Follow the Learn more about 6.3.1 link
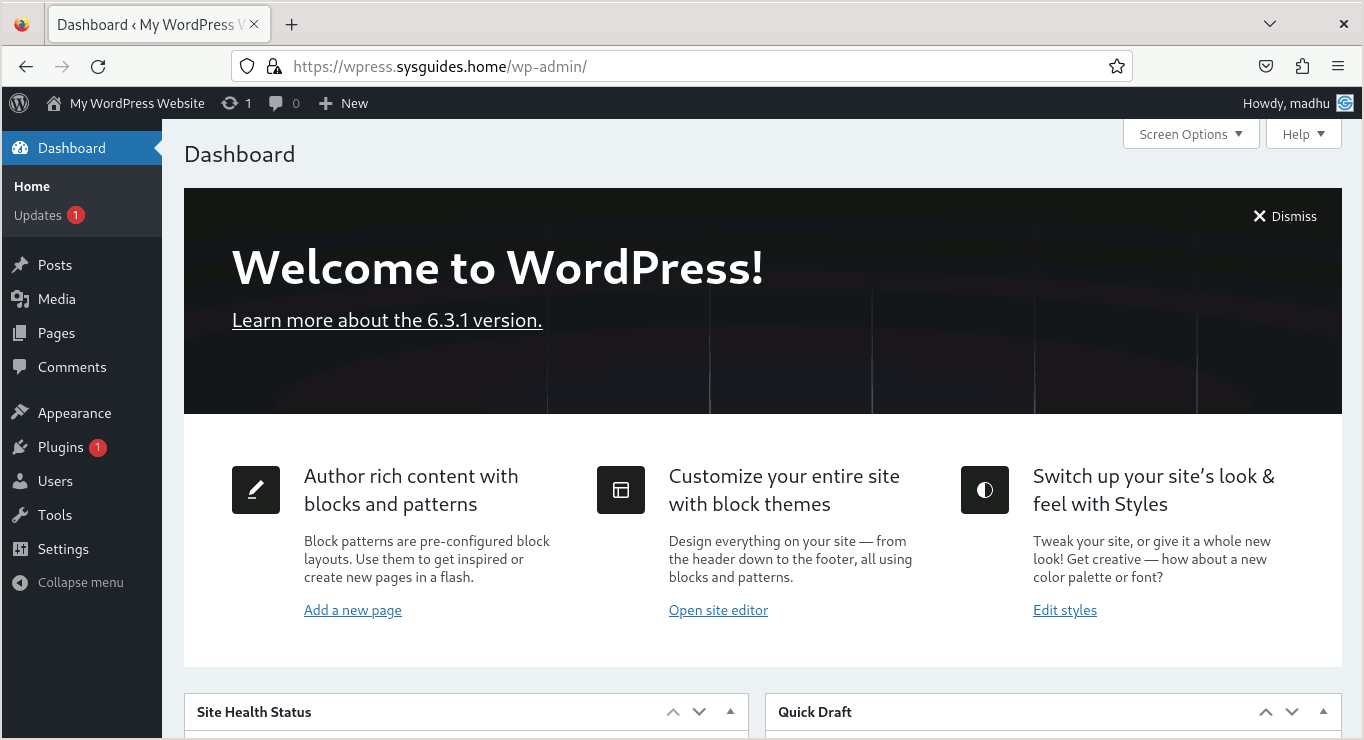The image size is (1364, 740). click(386, 320)
